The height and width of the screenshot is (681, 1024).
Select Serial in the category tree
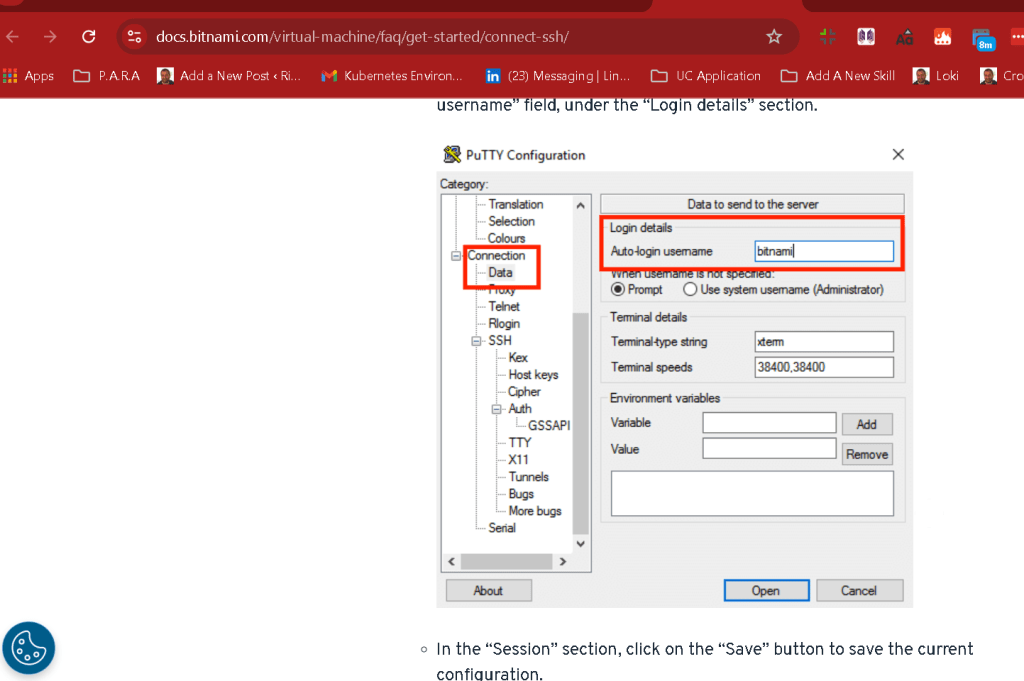coord(502,528)
